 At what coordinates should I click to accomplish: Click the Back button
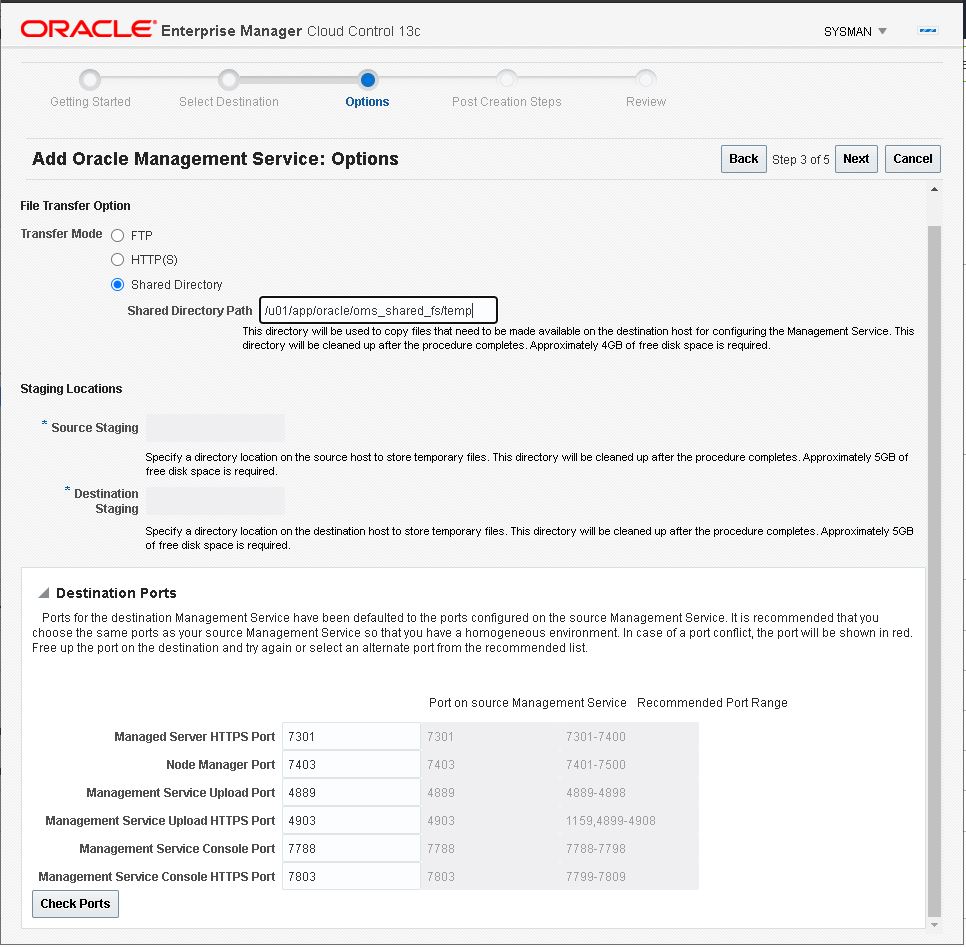click(x=743, y=158)
